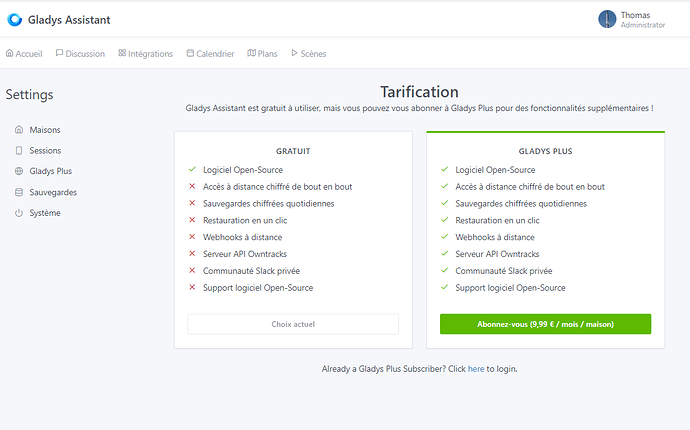
Task: Open the Scènes tab
Action: point(308,54)
